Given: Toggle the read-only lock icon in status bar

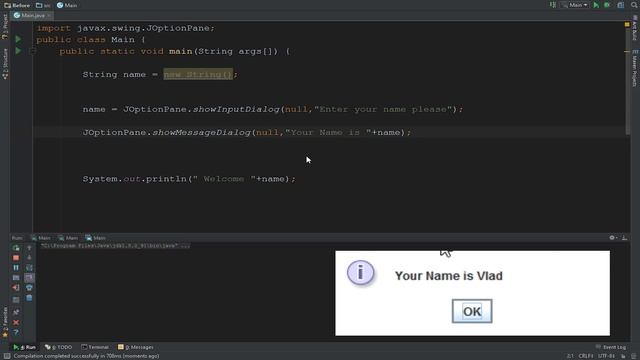Looking at the screenshot, I should [x=623, y=356].
